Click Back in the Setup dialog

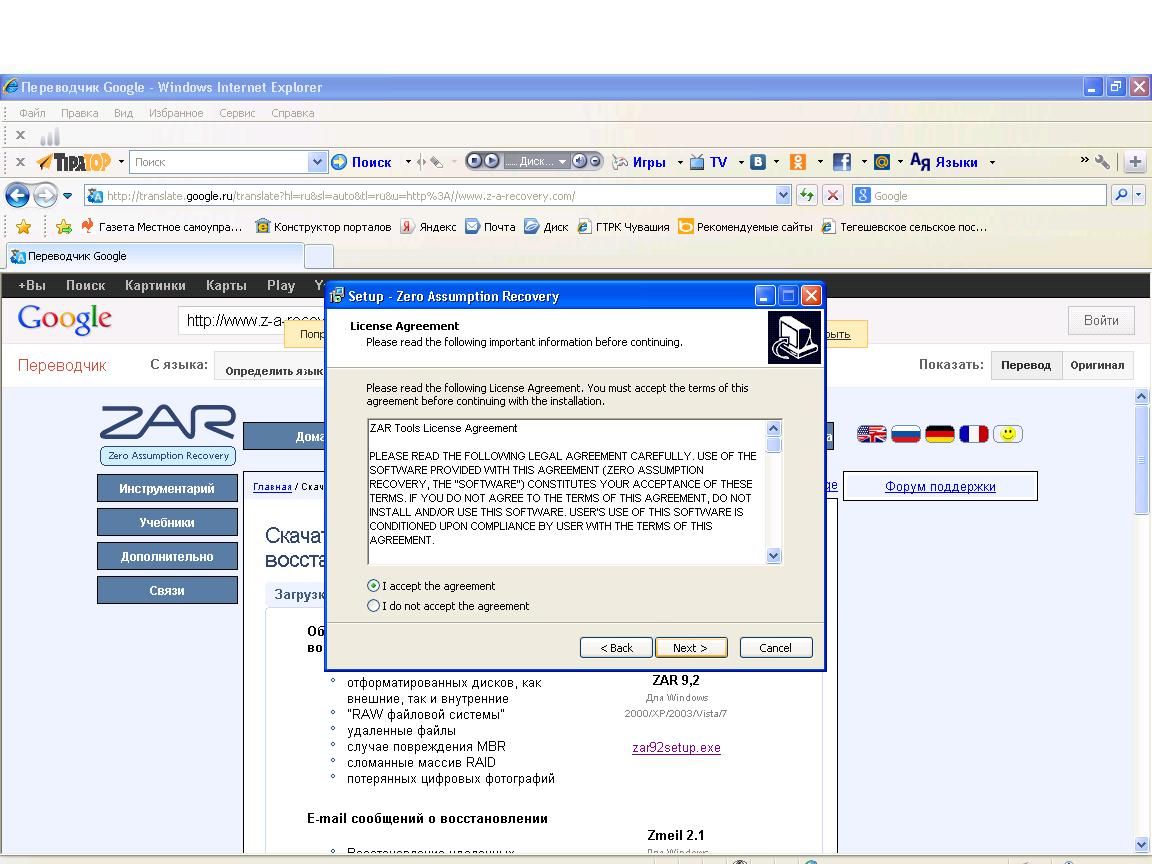pos(616,647)
